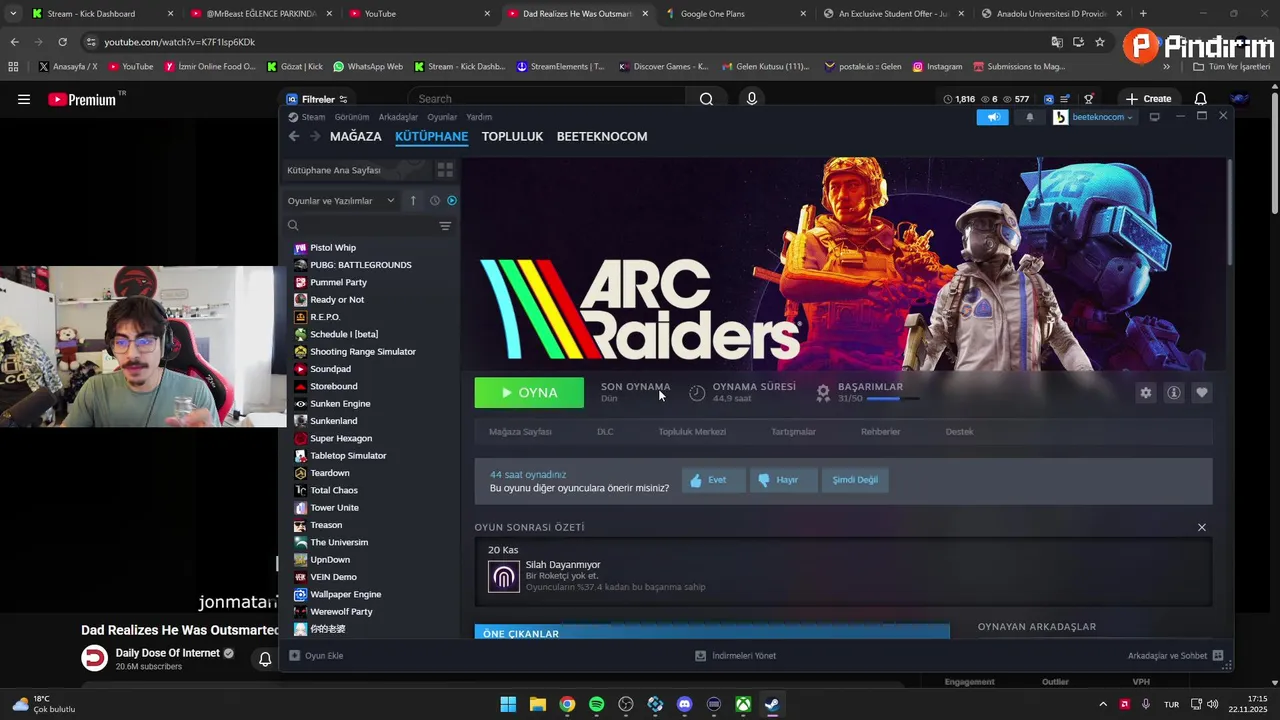Image resolution: width=1280 pixels, height=720 pixels.
Task: Open the Yardım menu
Action: point(479,117)
